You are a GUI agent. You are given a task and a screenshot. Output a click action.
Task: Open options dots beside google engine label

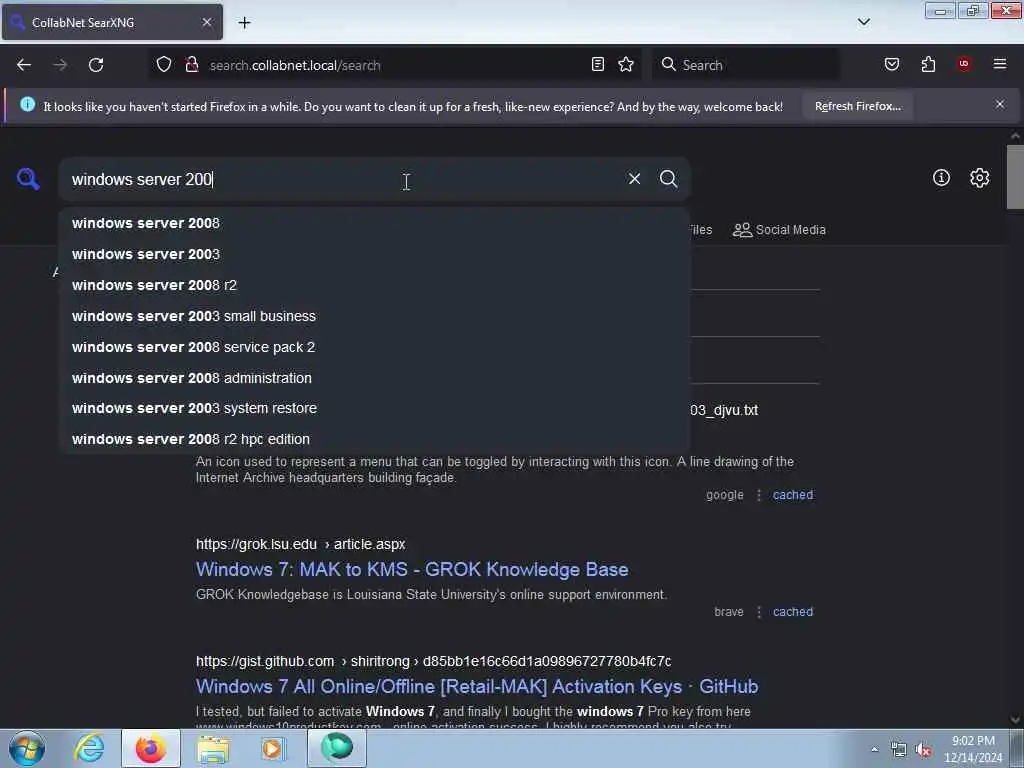(x=758, y=495)
